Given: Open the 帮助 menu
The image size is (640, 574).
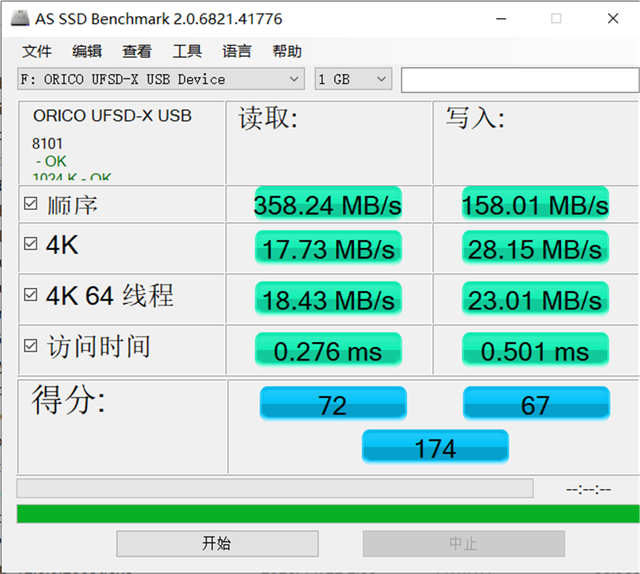Looking at the screenshot, I should click(287, 51).
